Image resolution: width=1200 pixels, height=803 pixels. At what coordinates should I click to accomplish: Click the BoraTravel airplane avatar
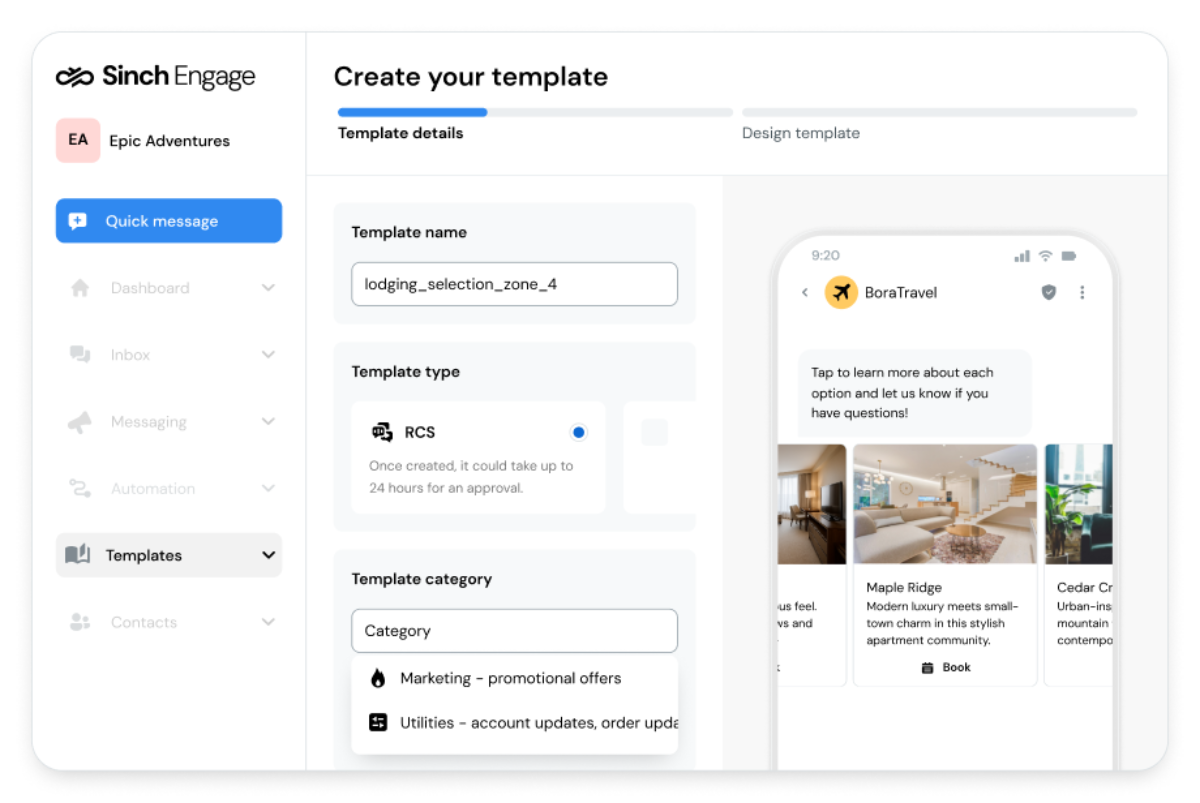[841, 293]
